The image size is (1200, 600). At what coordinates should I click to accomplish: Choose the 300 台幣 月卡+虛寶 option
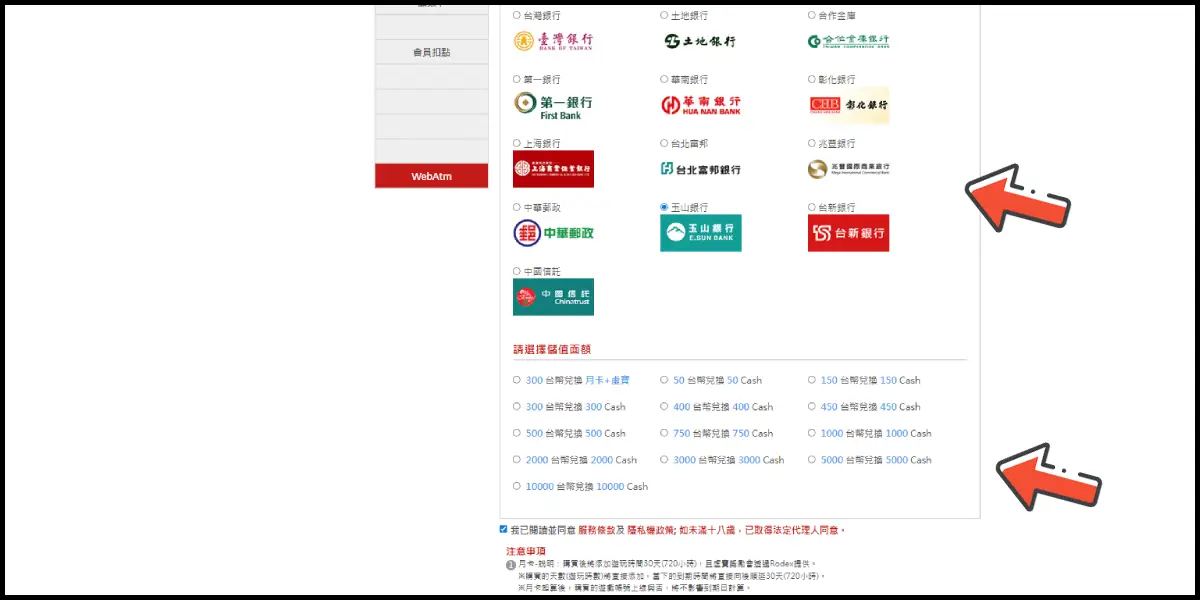point(517,380)
